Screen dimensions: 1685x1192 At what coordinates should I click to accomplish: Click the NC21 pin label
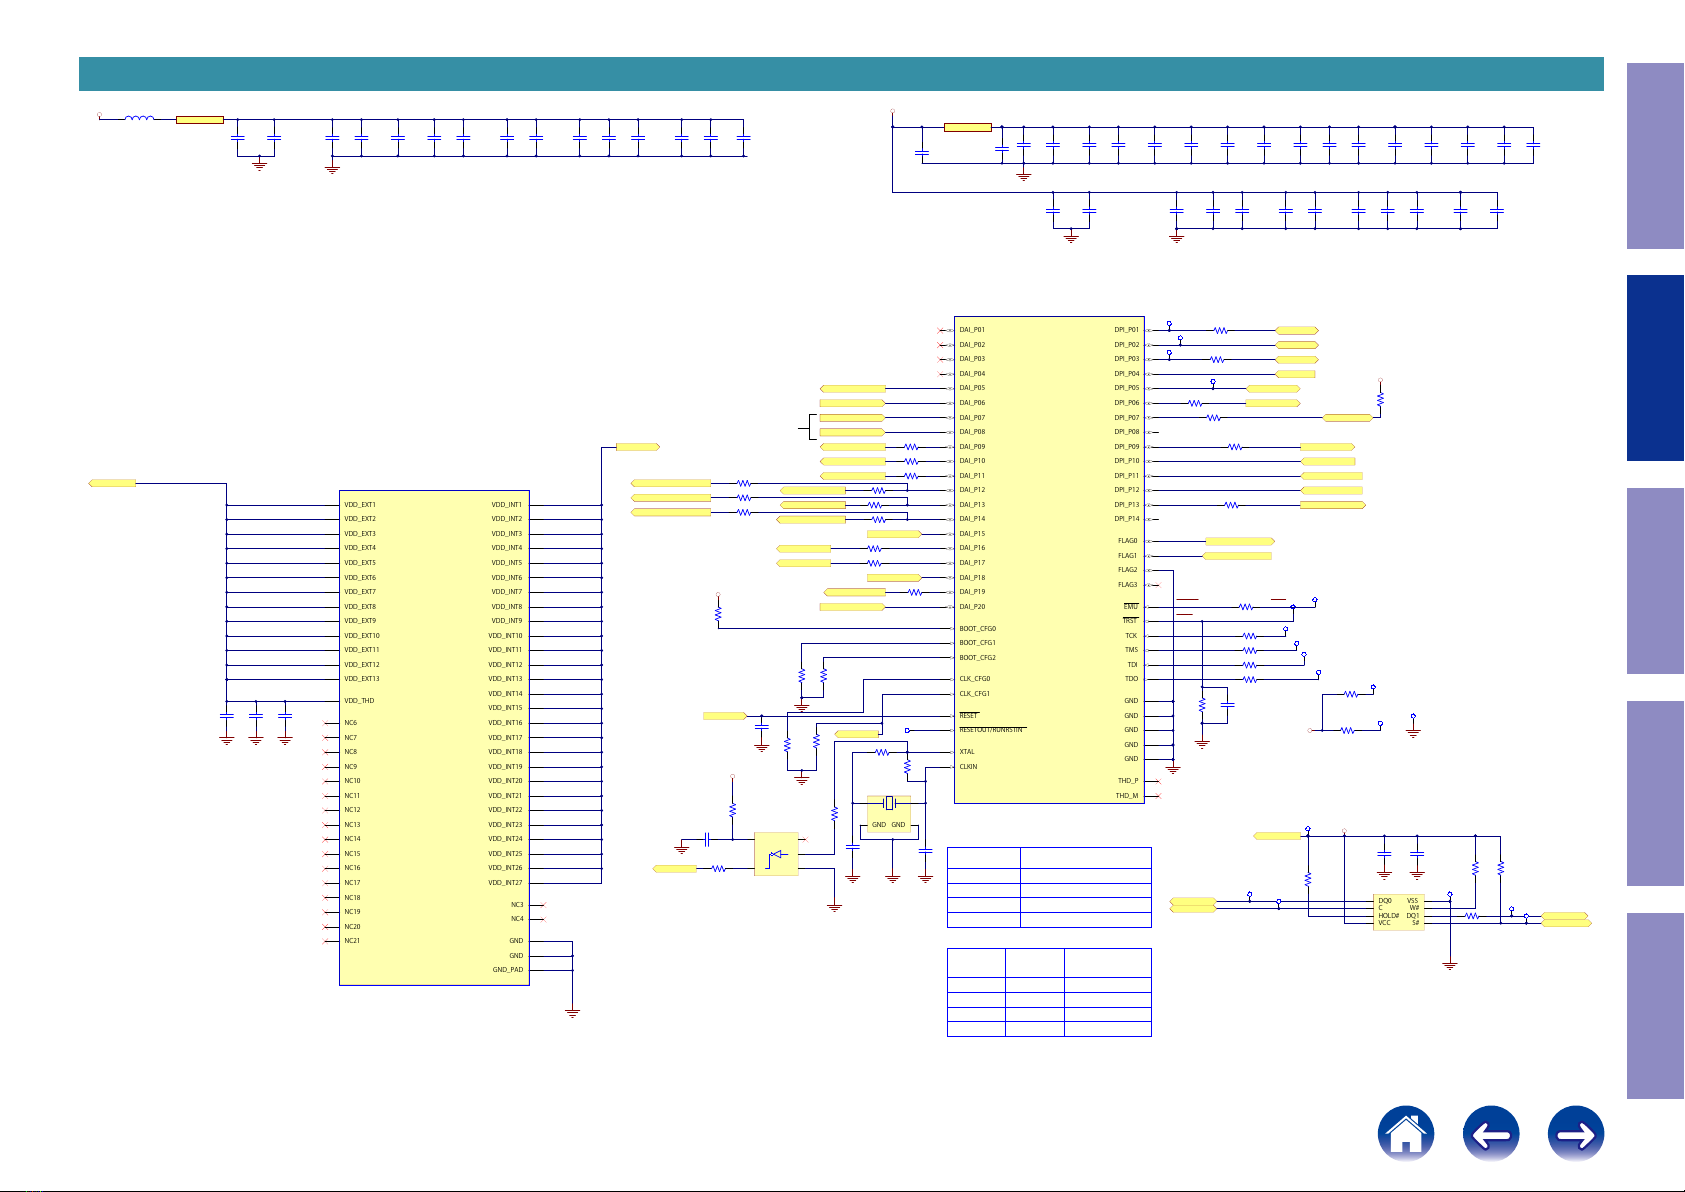point(353,941)
